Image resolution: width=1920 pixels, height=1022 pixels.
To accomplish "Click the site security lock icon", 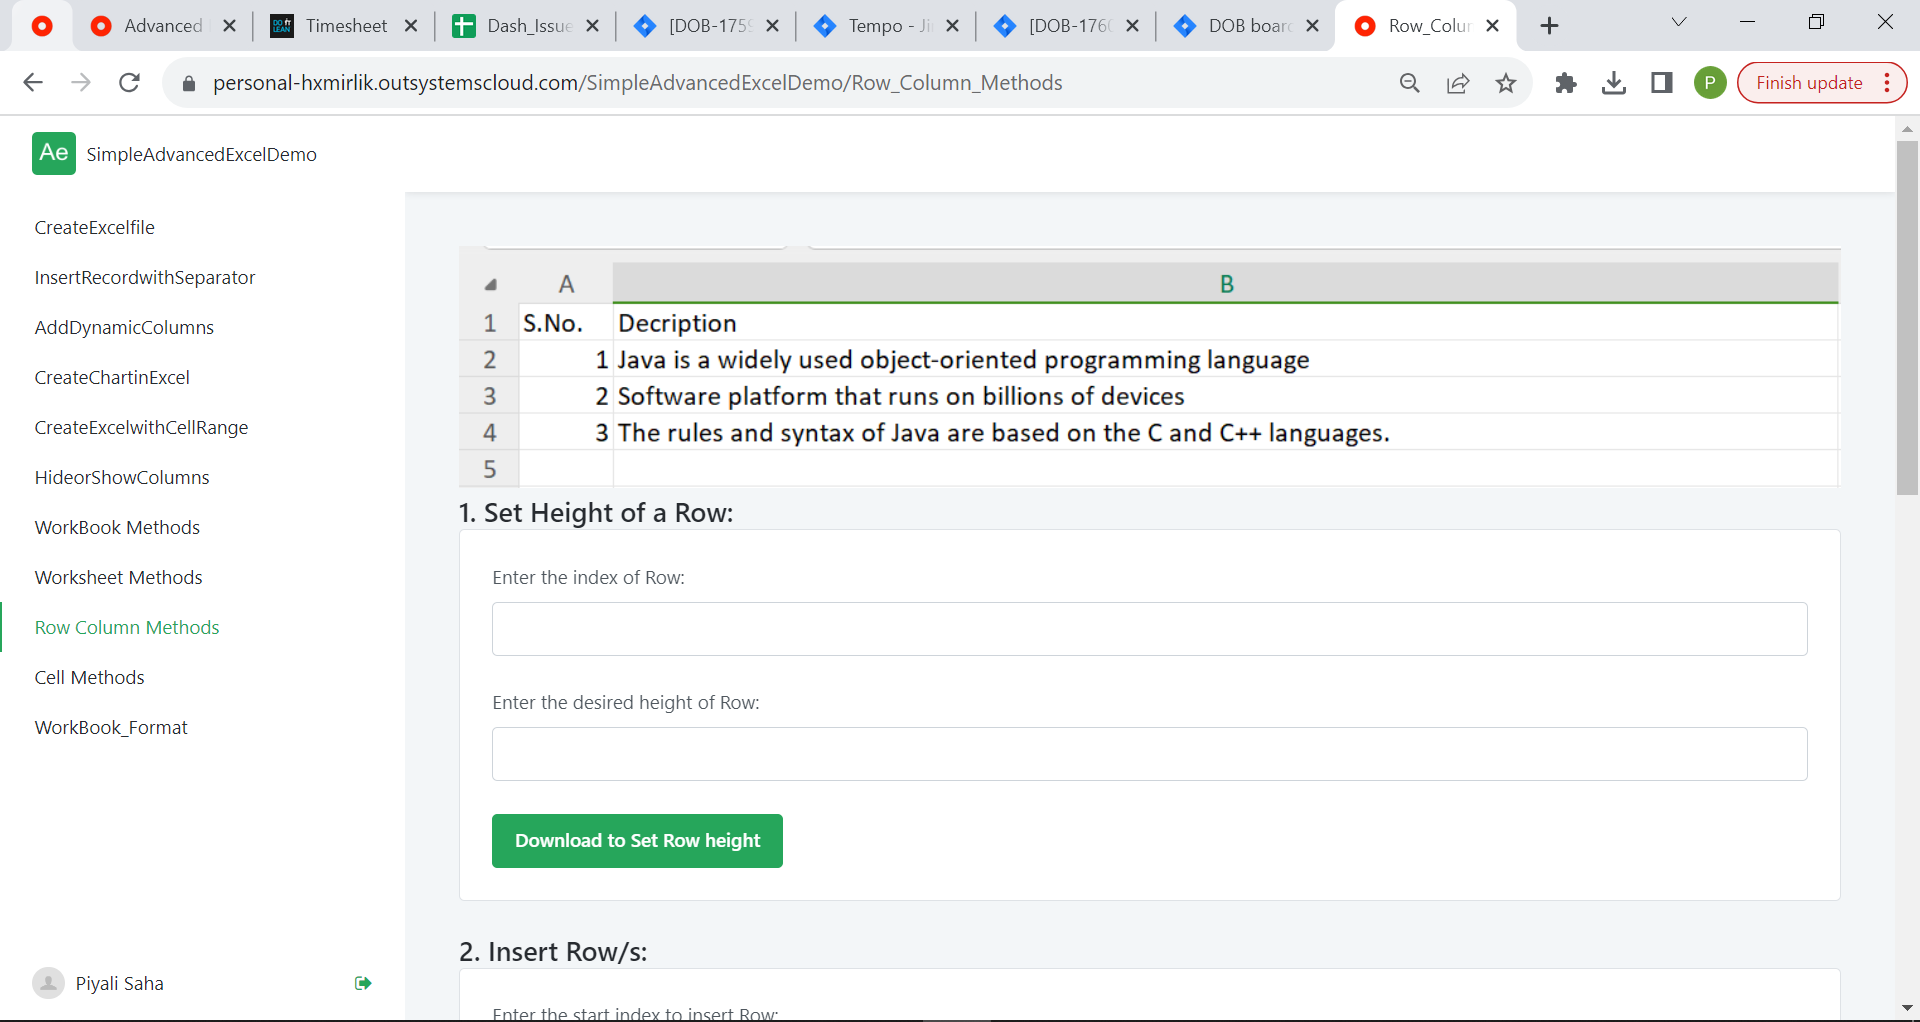I will point(187,83).
